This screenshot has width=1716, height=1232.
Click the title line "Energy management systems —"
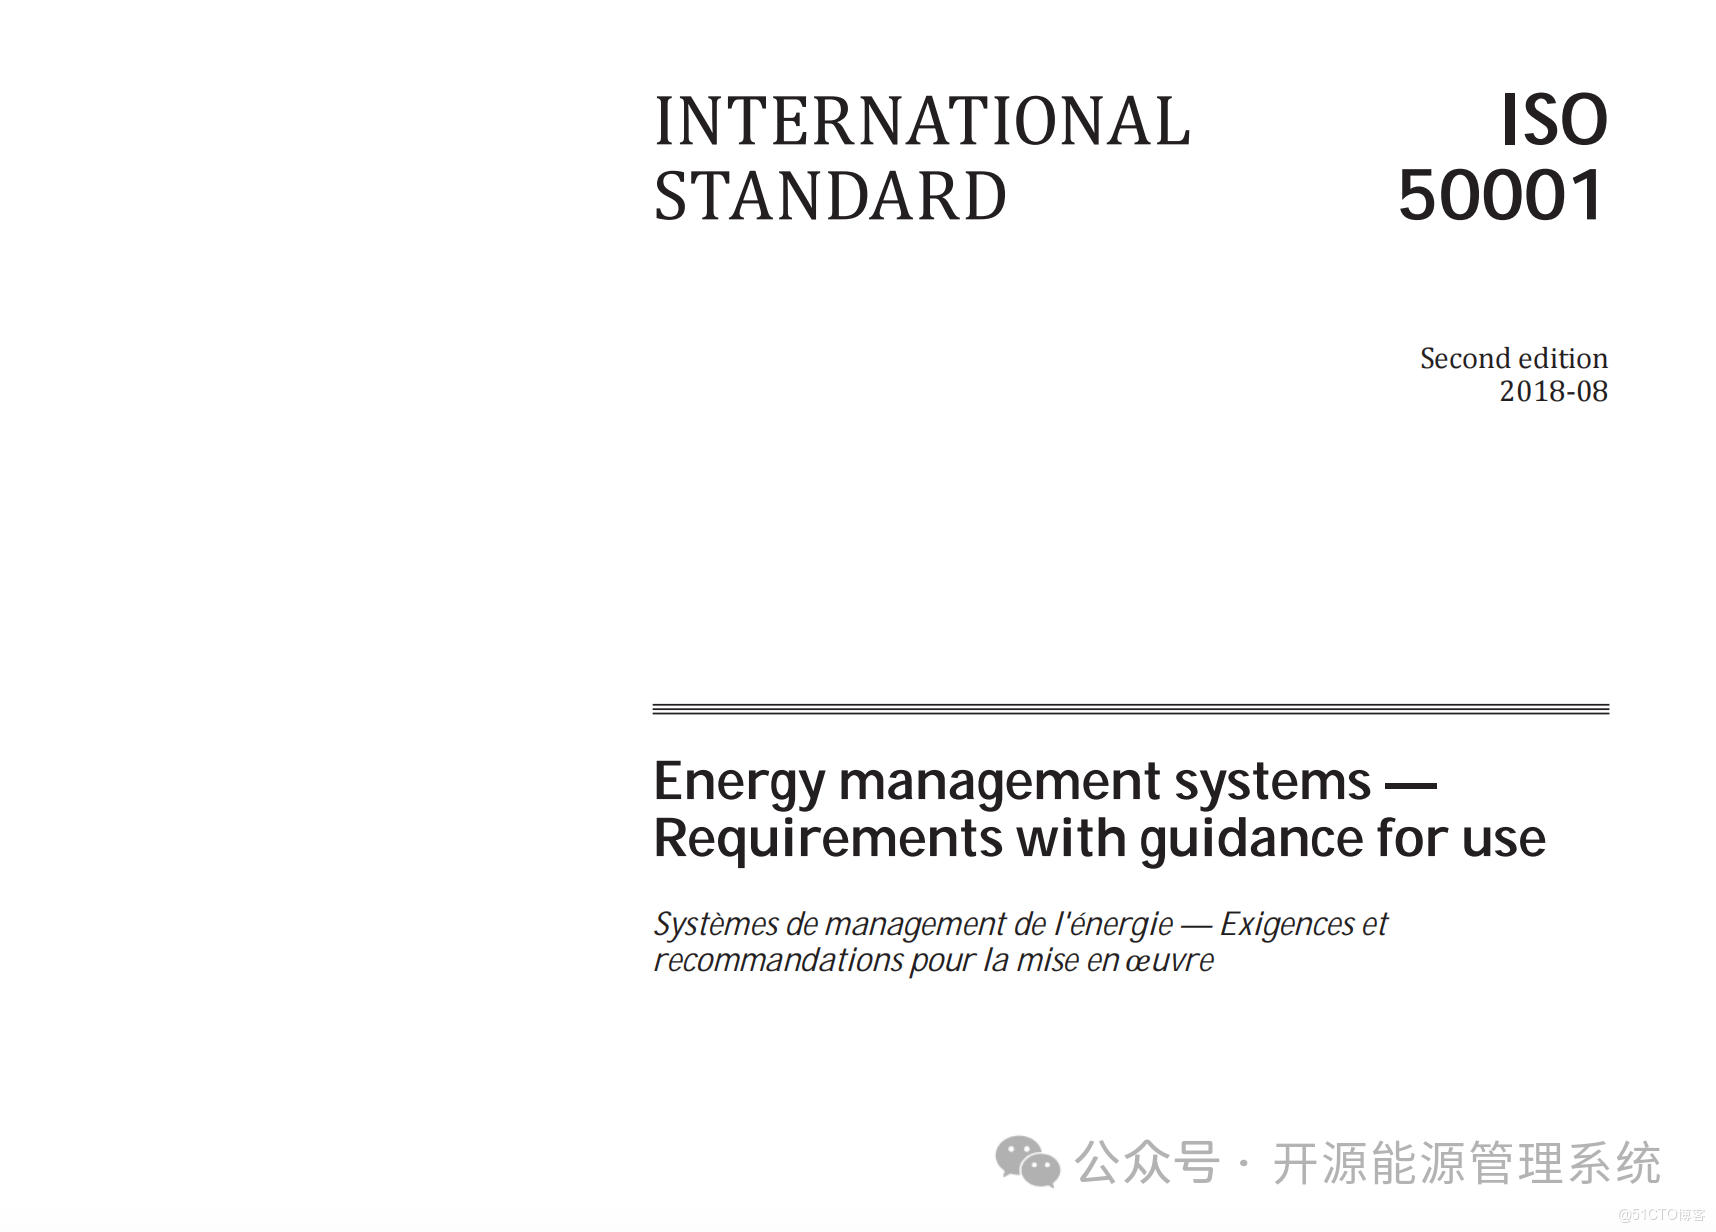click(1045, 782)
